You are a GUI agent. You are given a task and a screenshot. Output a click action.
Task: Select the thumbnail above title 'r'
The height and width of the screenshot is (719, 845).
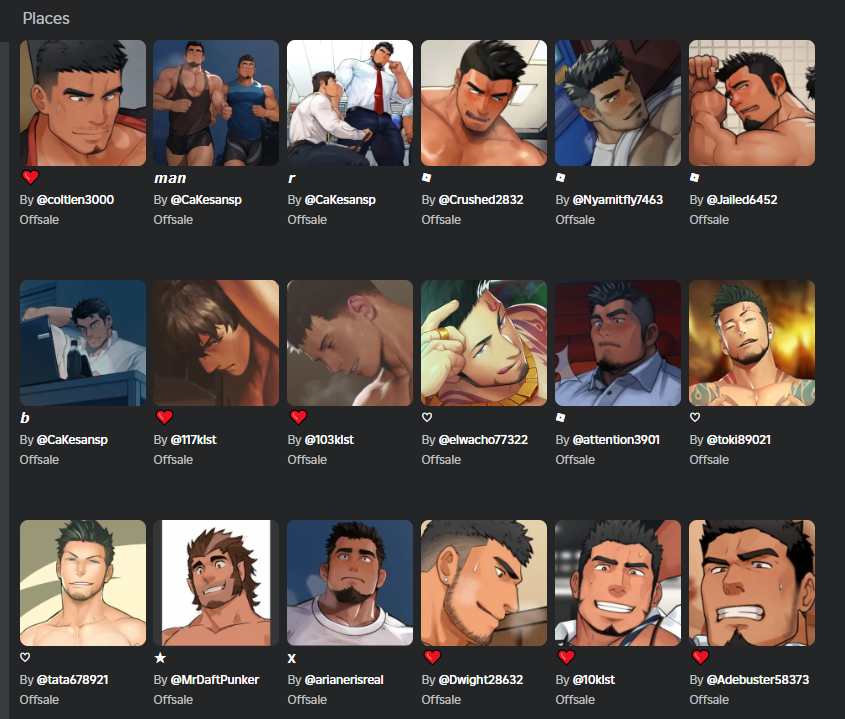coord(350,102)
